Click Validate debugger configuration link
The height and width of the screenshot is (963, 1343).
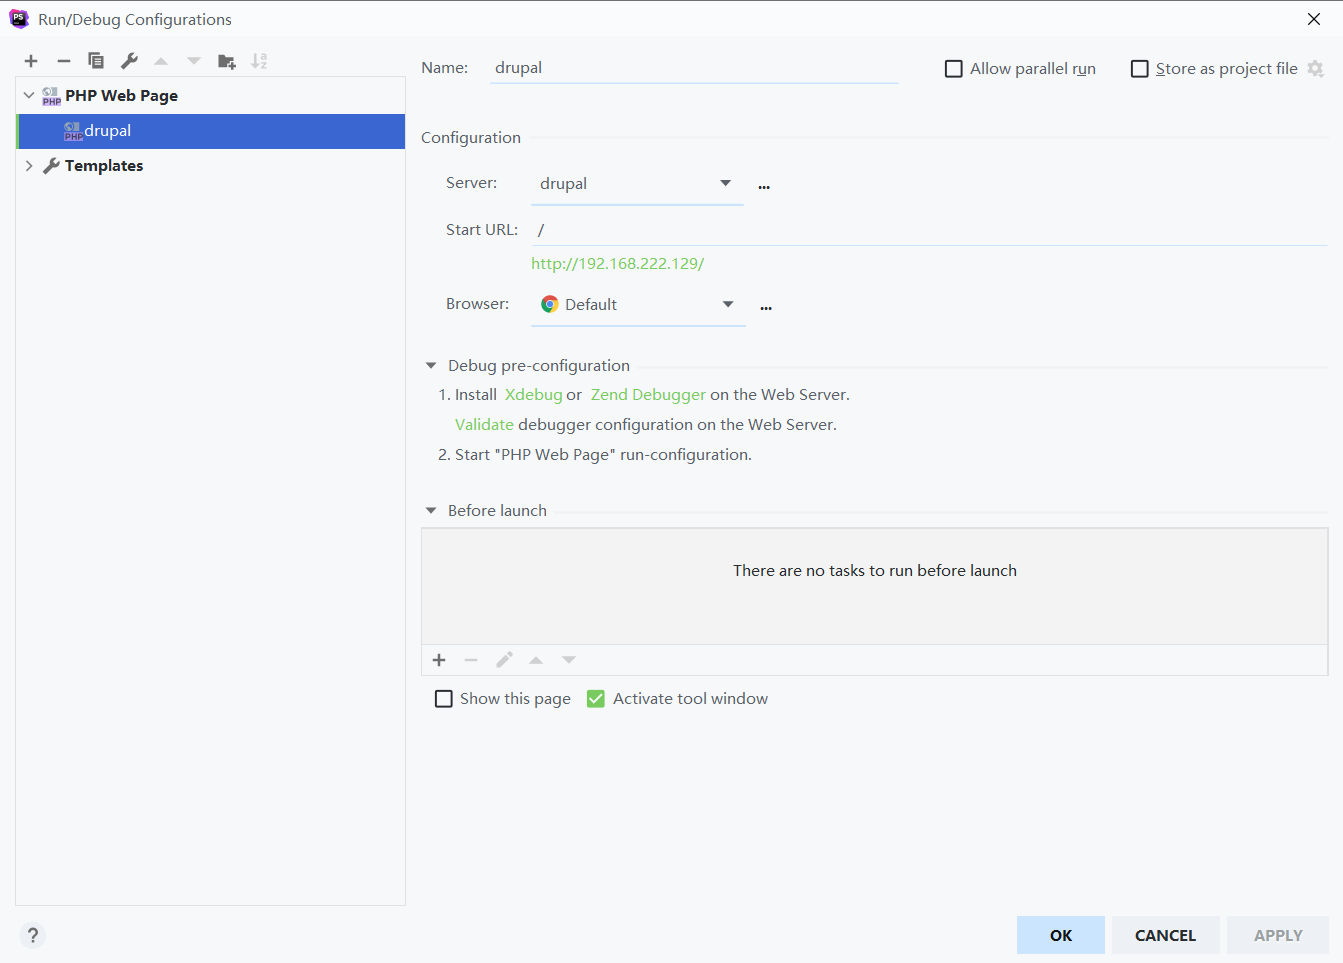pyautogui.click(x=484, y=425)
